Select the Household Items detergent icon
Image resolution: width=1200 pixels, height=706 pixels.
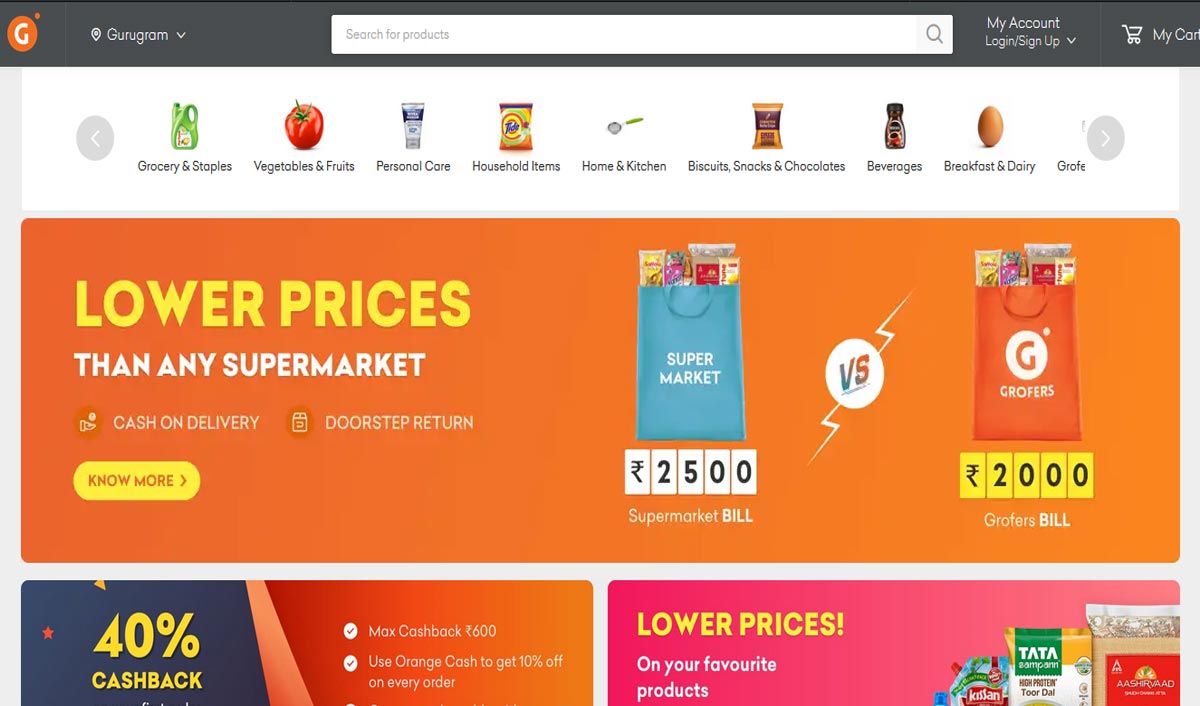point(516,127)
